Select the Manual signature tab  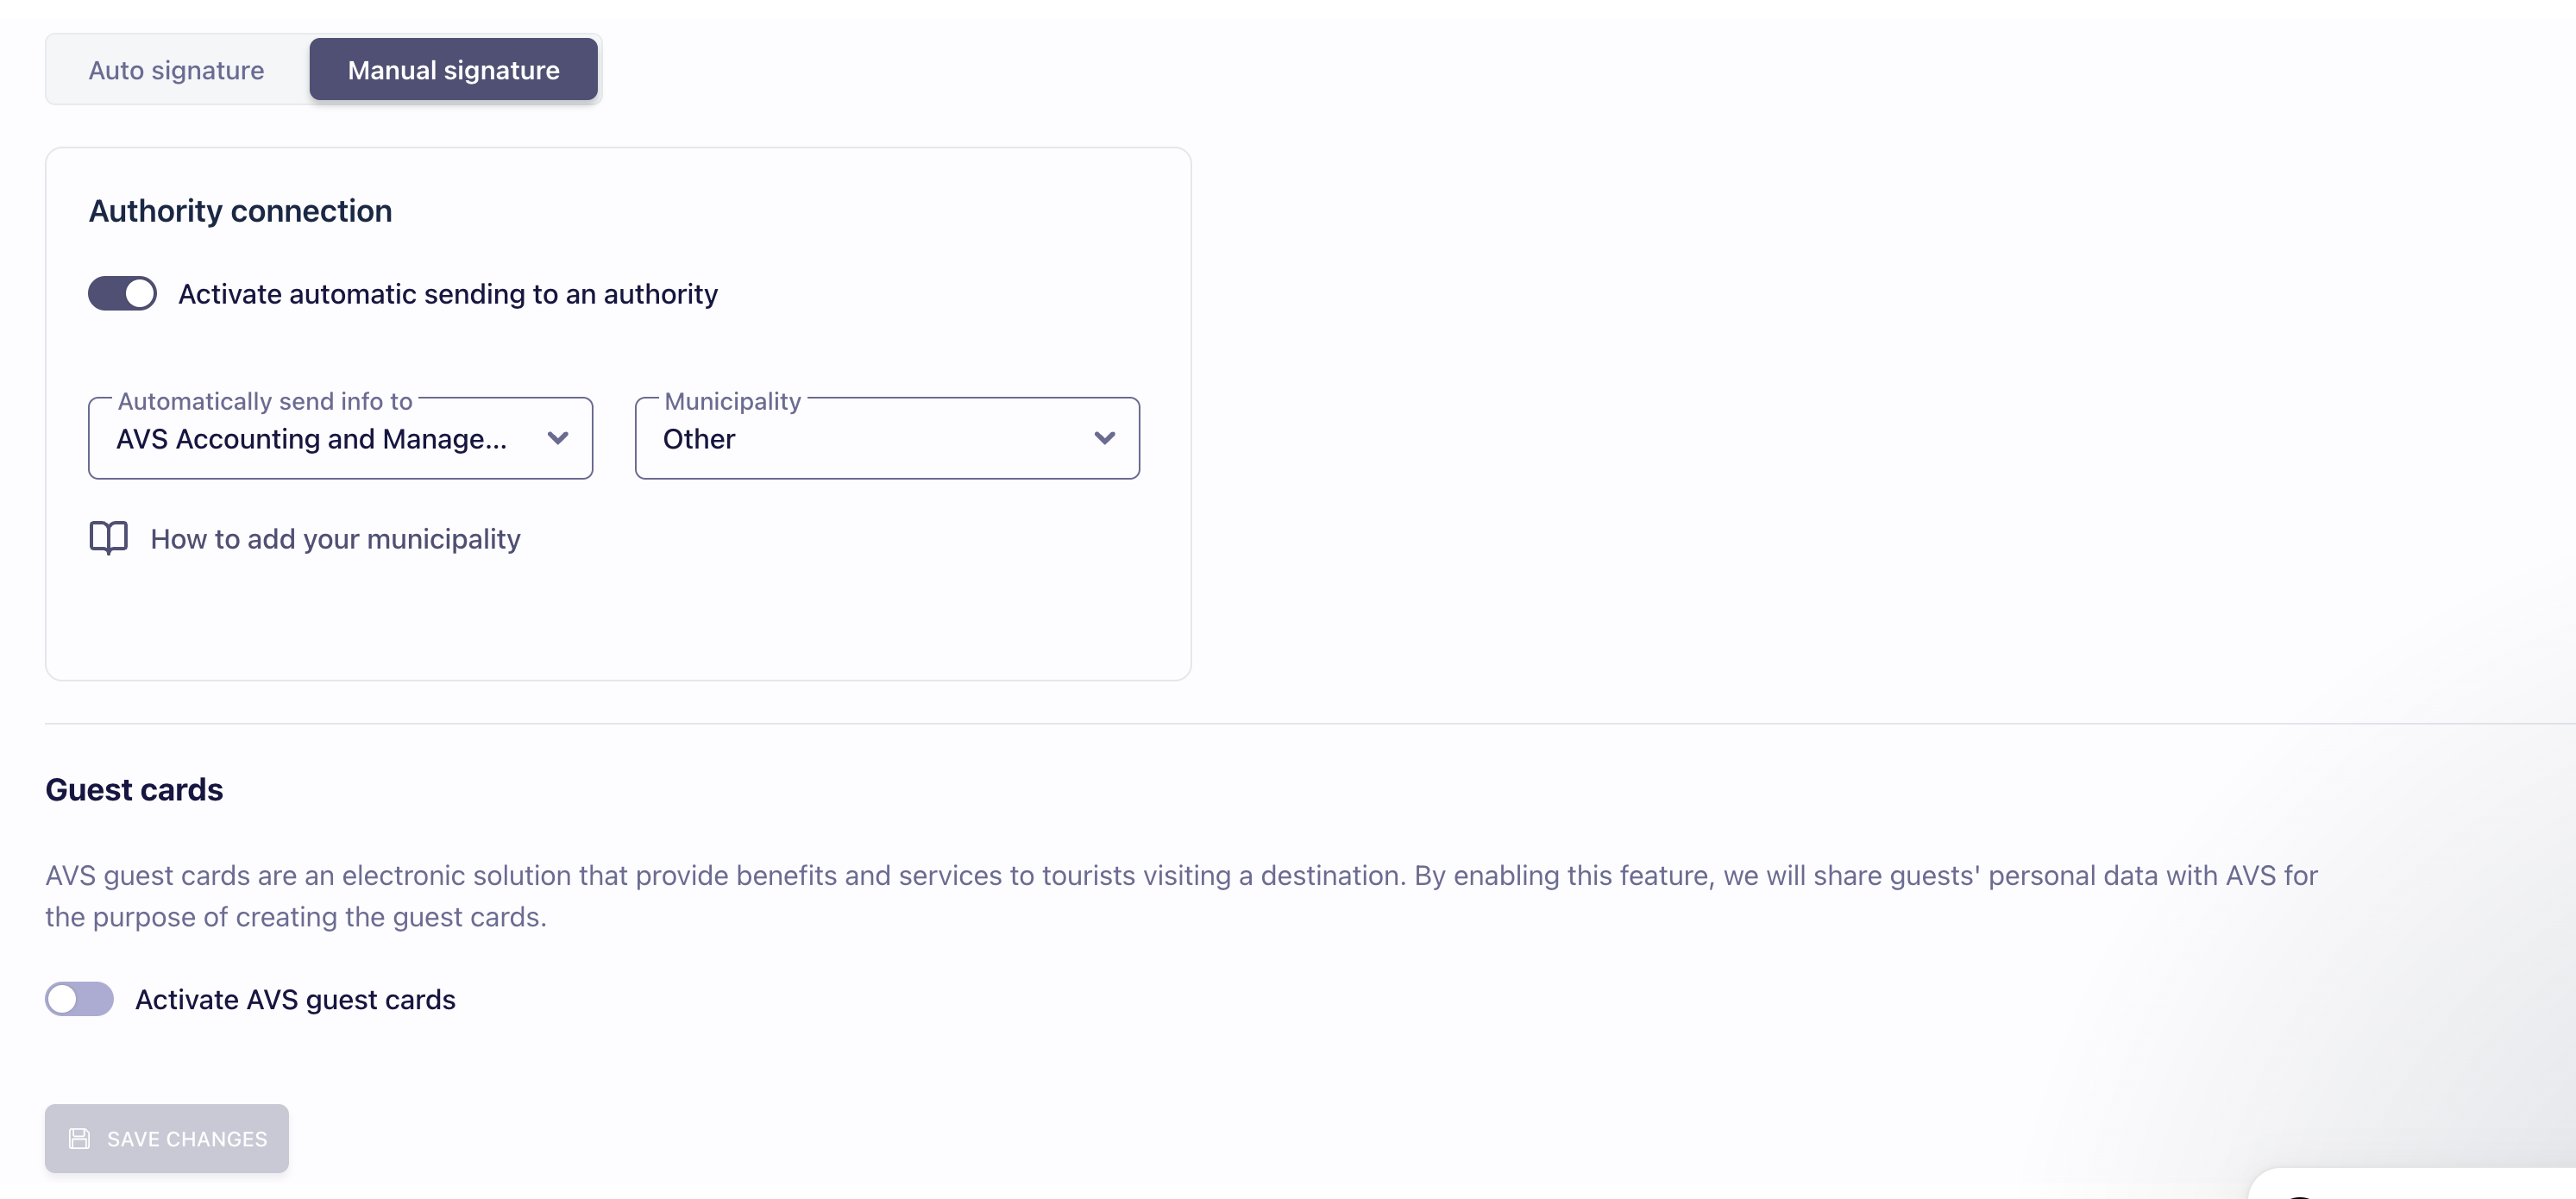[x=453, y=70]
